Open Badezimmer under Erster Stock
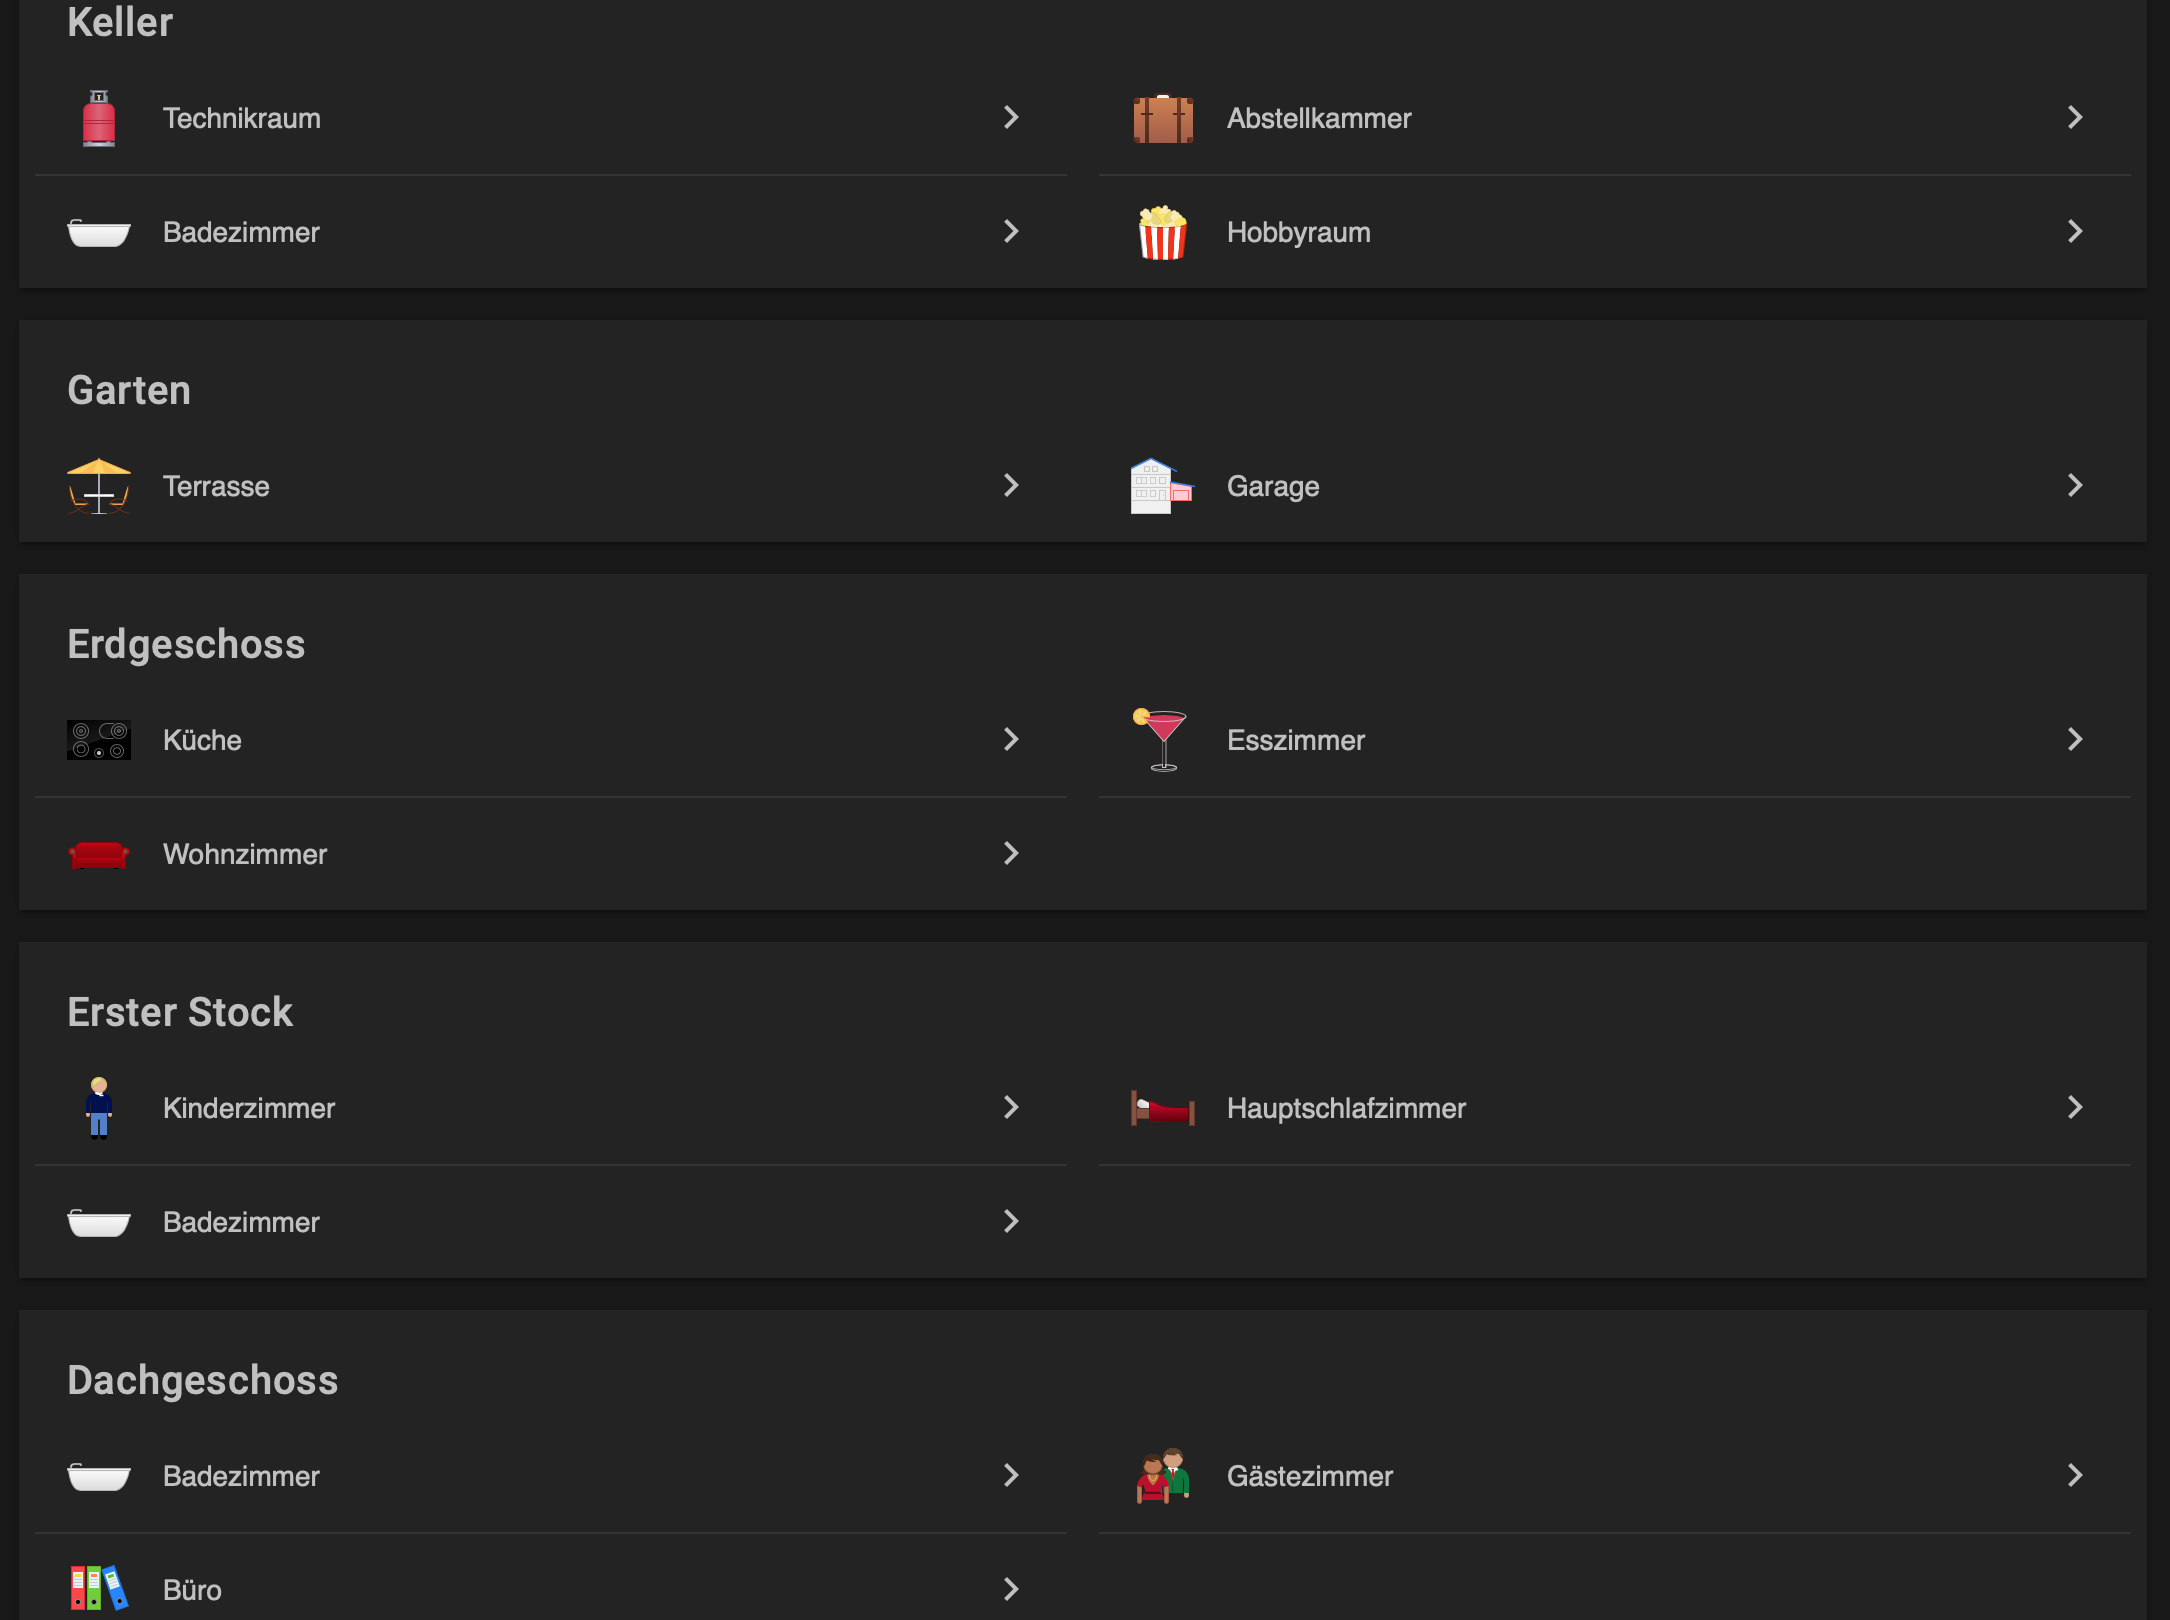This screenshot has width=2170, height=1620. (550, 1222)
